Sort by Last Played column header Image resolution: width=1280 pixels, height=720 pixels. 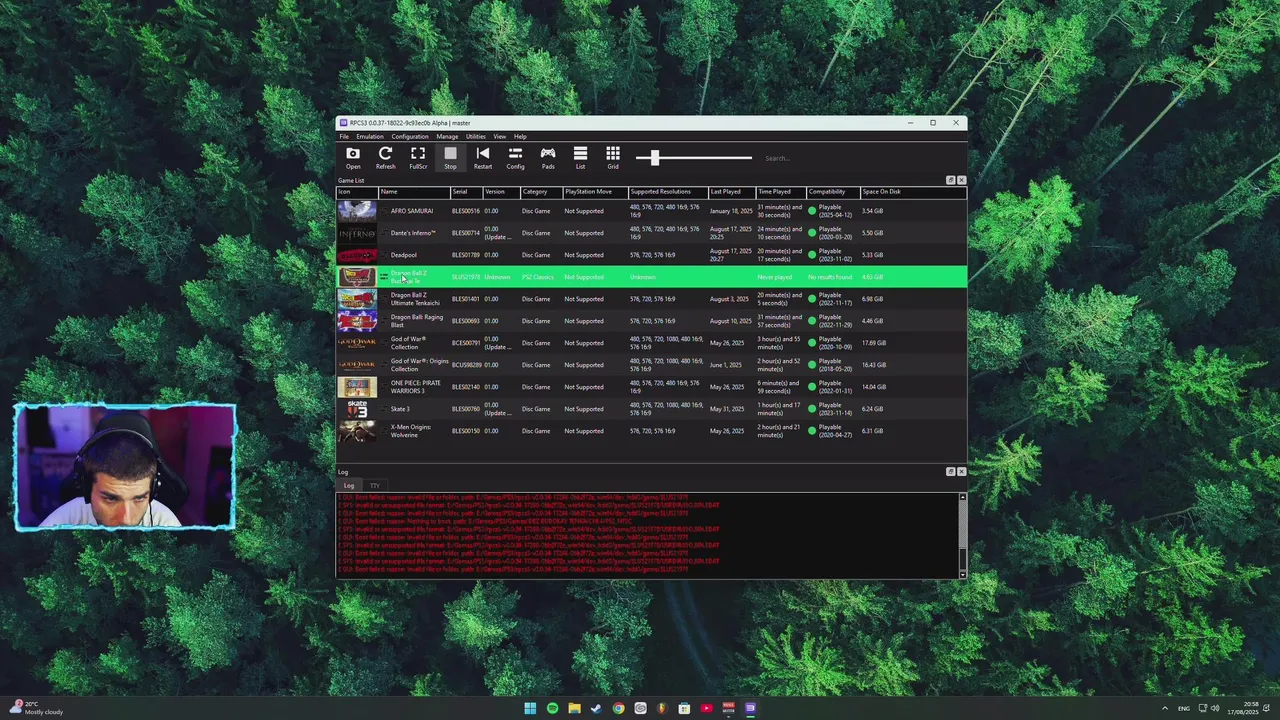pos(731,192)
